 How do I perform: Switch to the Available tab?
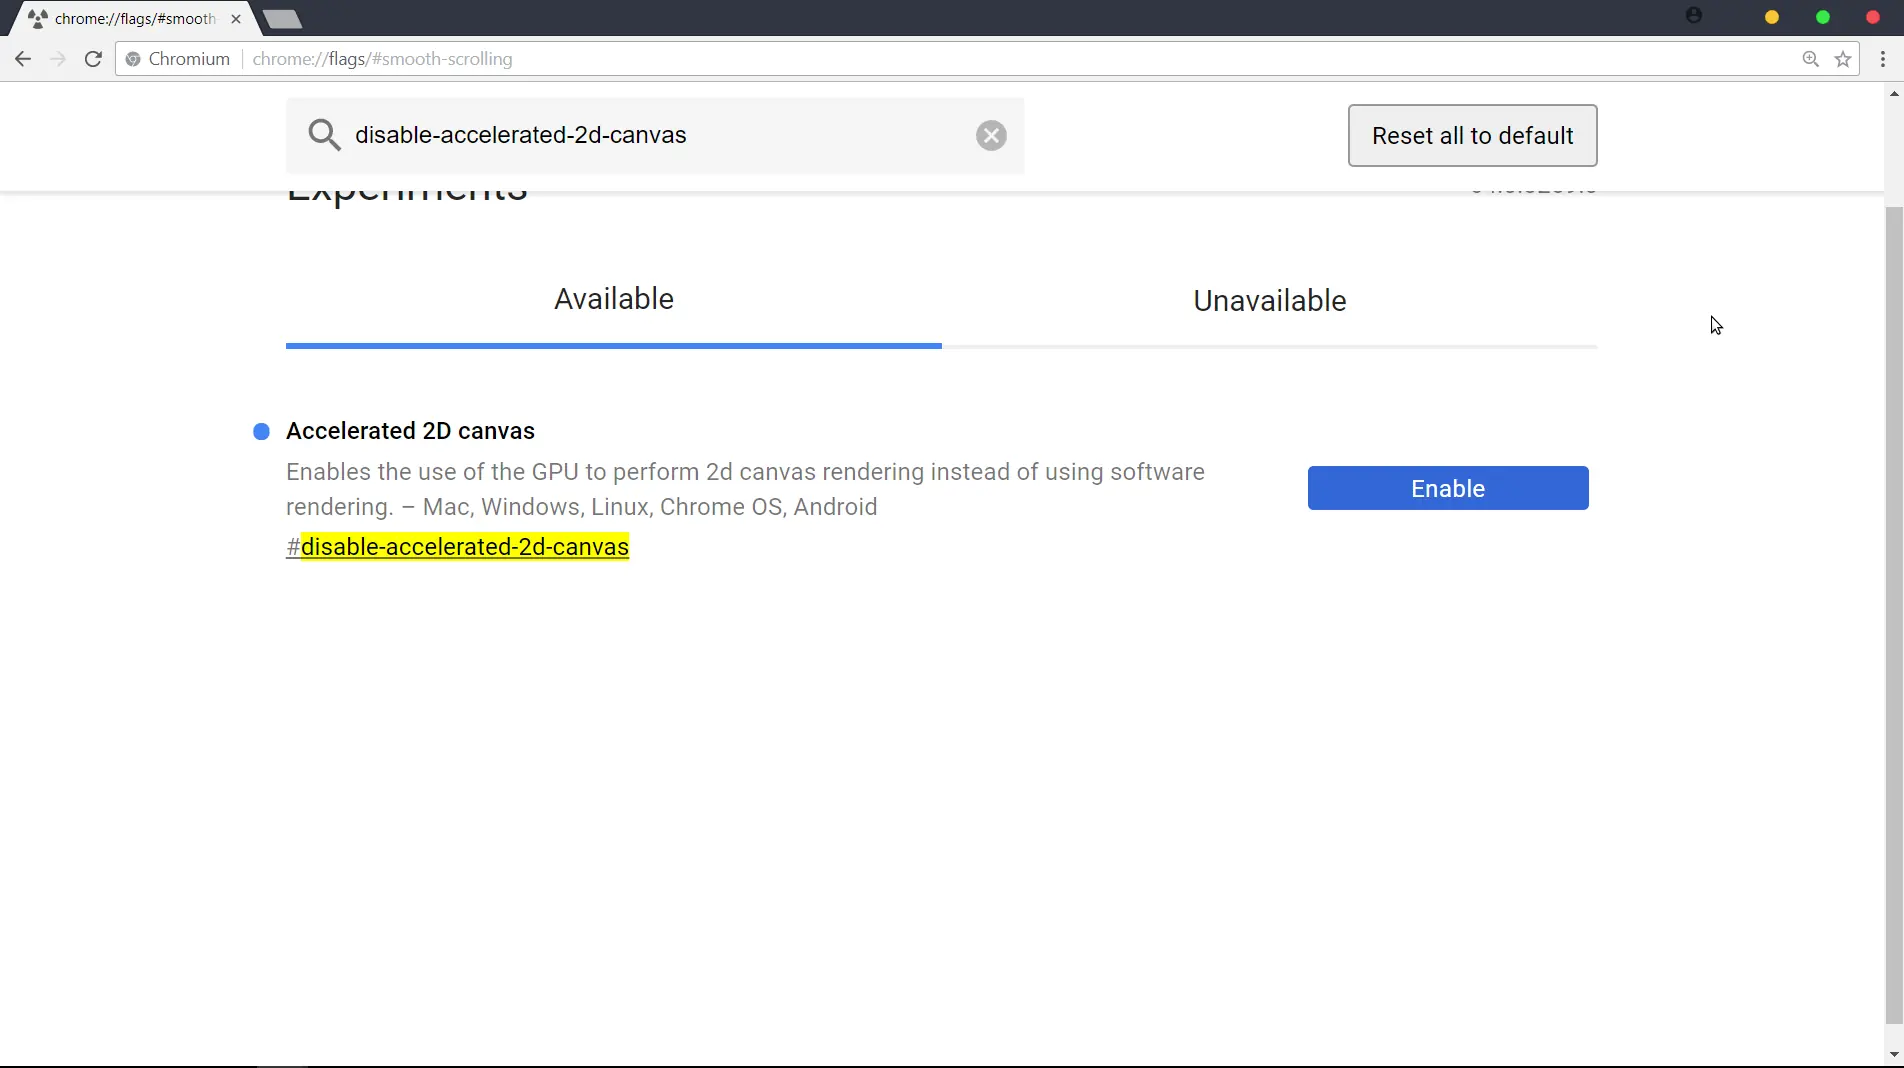tap(614, 299)
